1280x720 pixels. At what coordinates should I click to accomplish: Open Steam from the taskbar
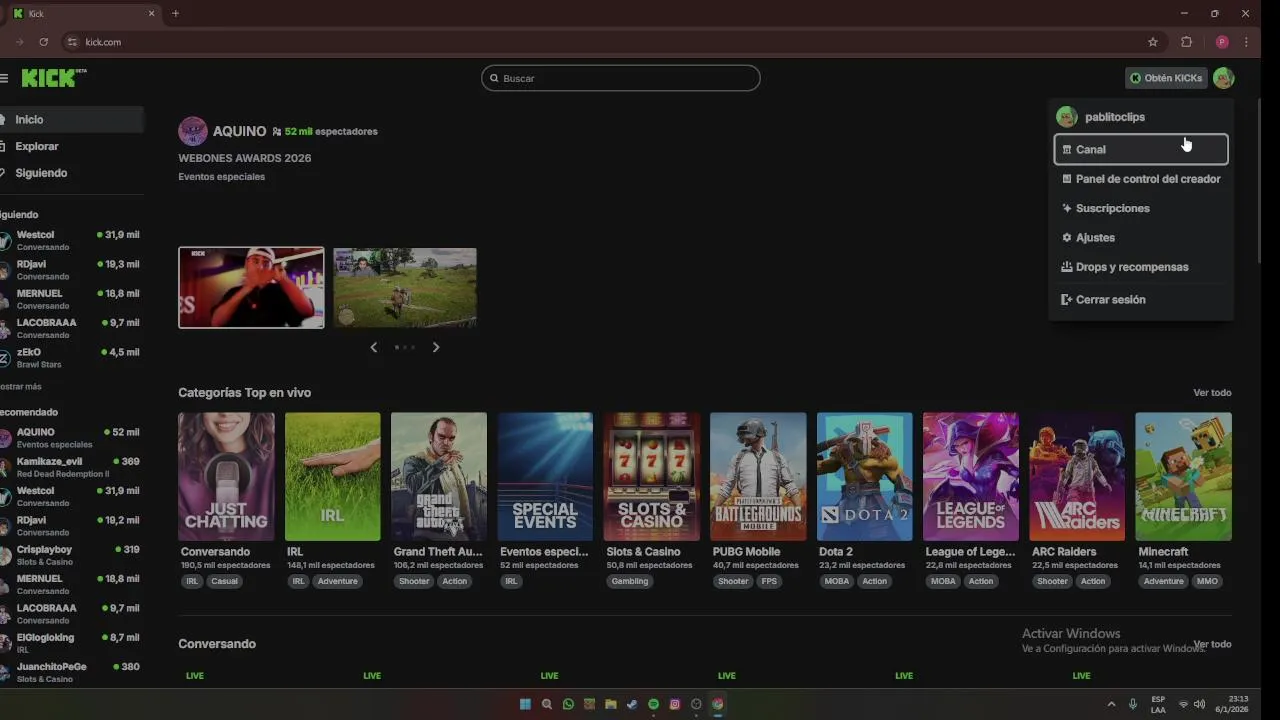coord(632,704)
